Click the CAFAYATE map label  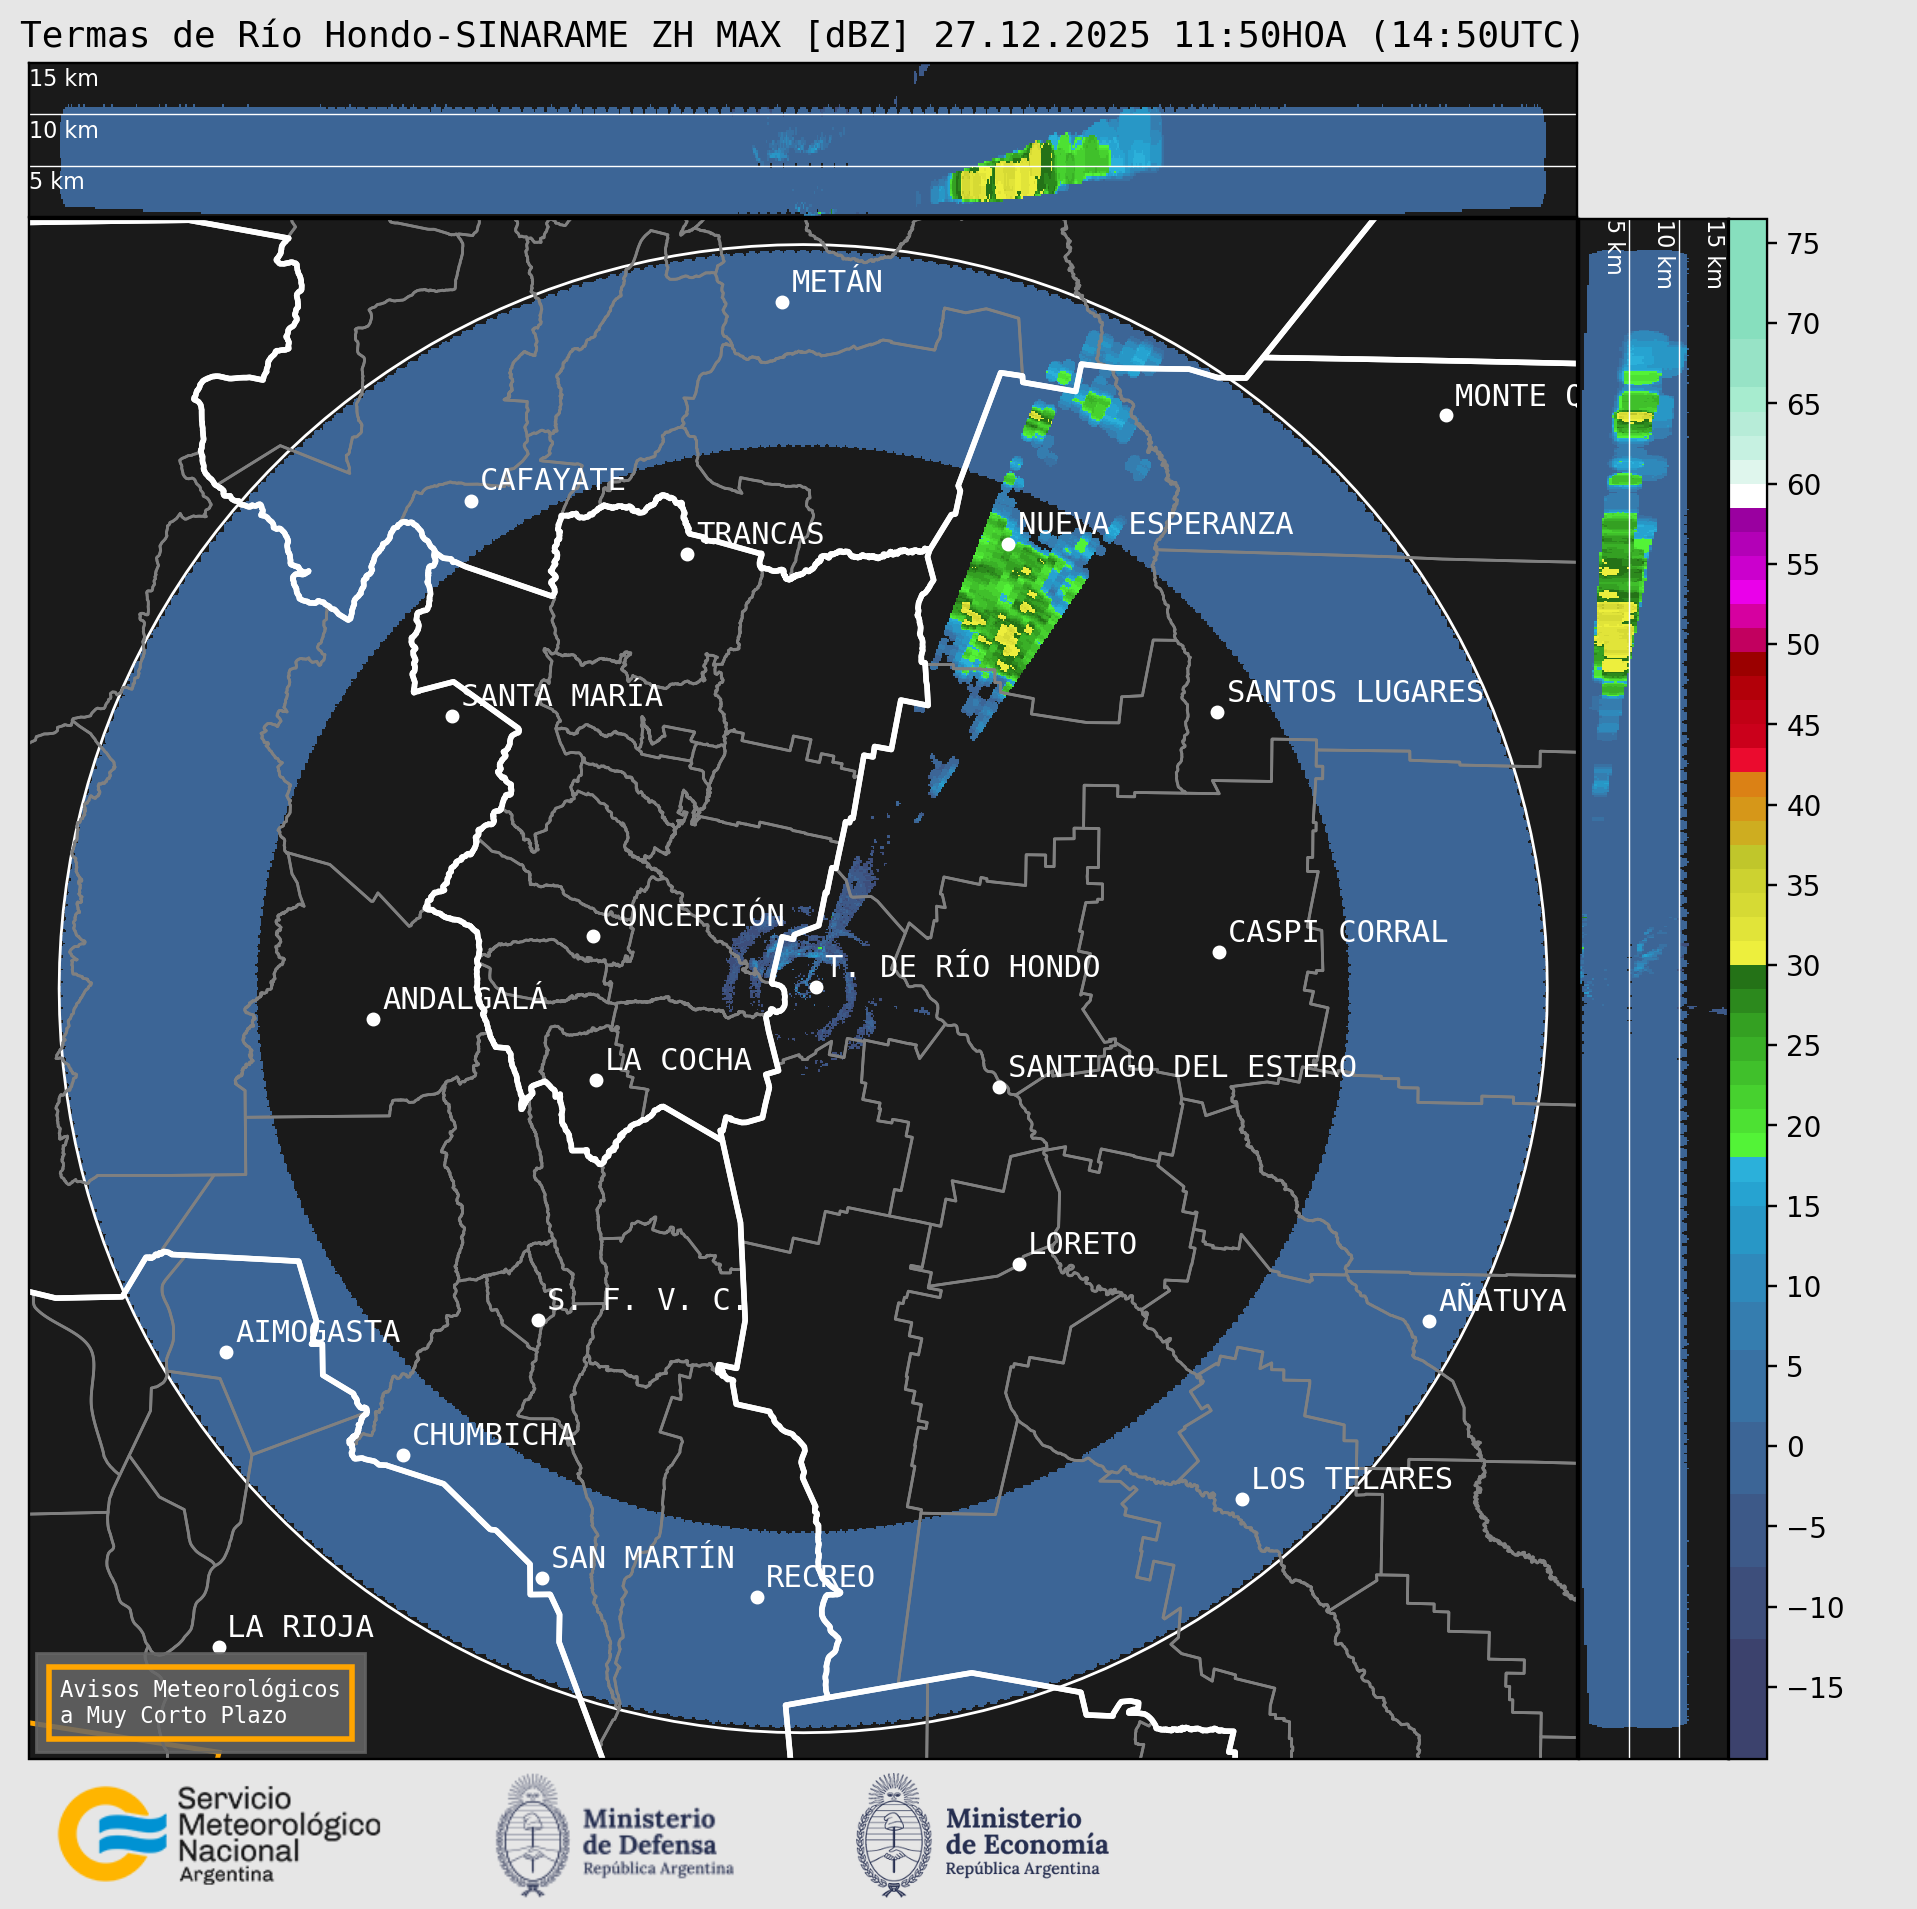point(553,480)
